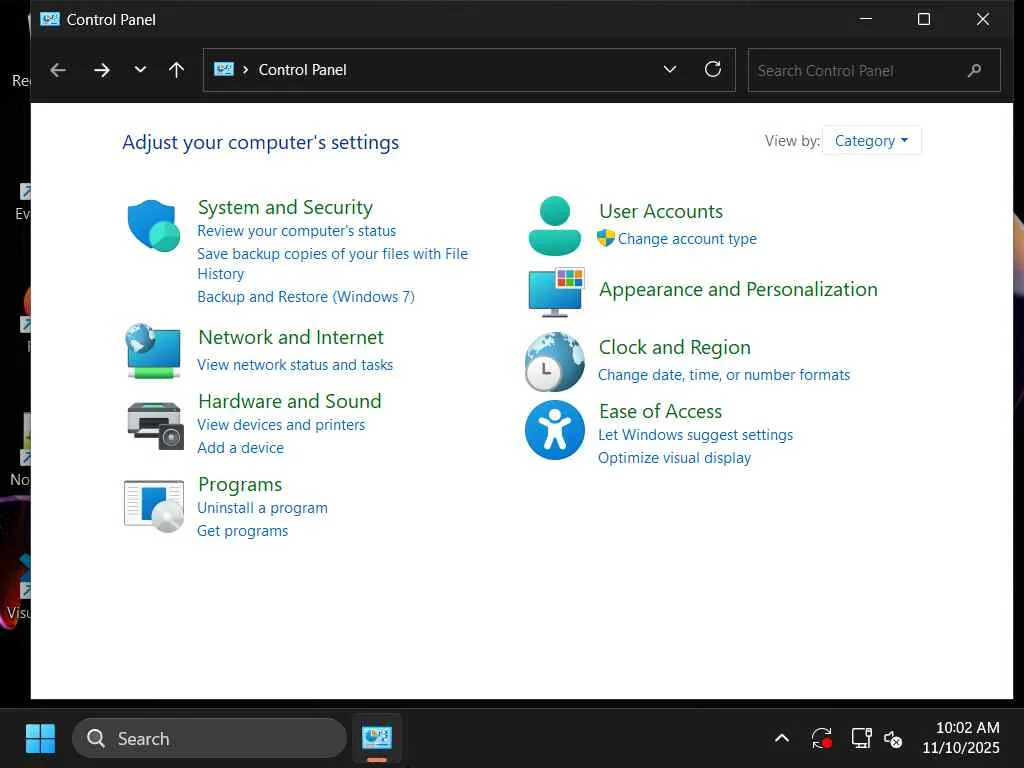
Task: Open the recent locations dropdown arrow
Action: tap(140, 69)
